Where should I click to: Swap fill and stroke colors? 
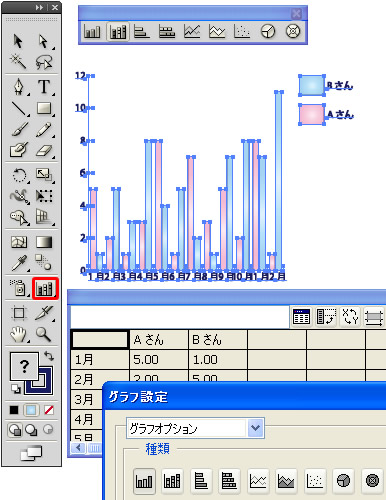pyautogui.click(x=49, y=356)
